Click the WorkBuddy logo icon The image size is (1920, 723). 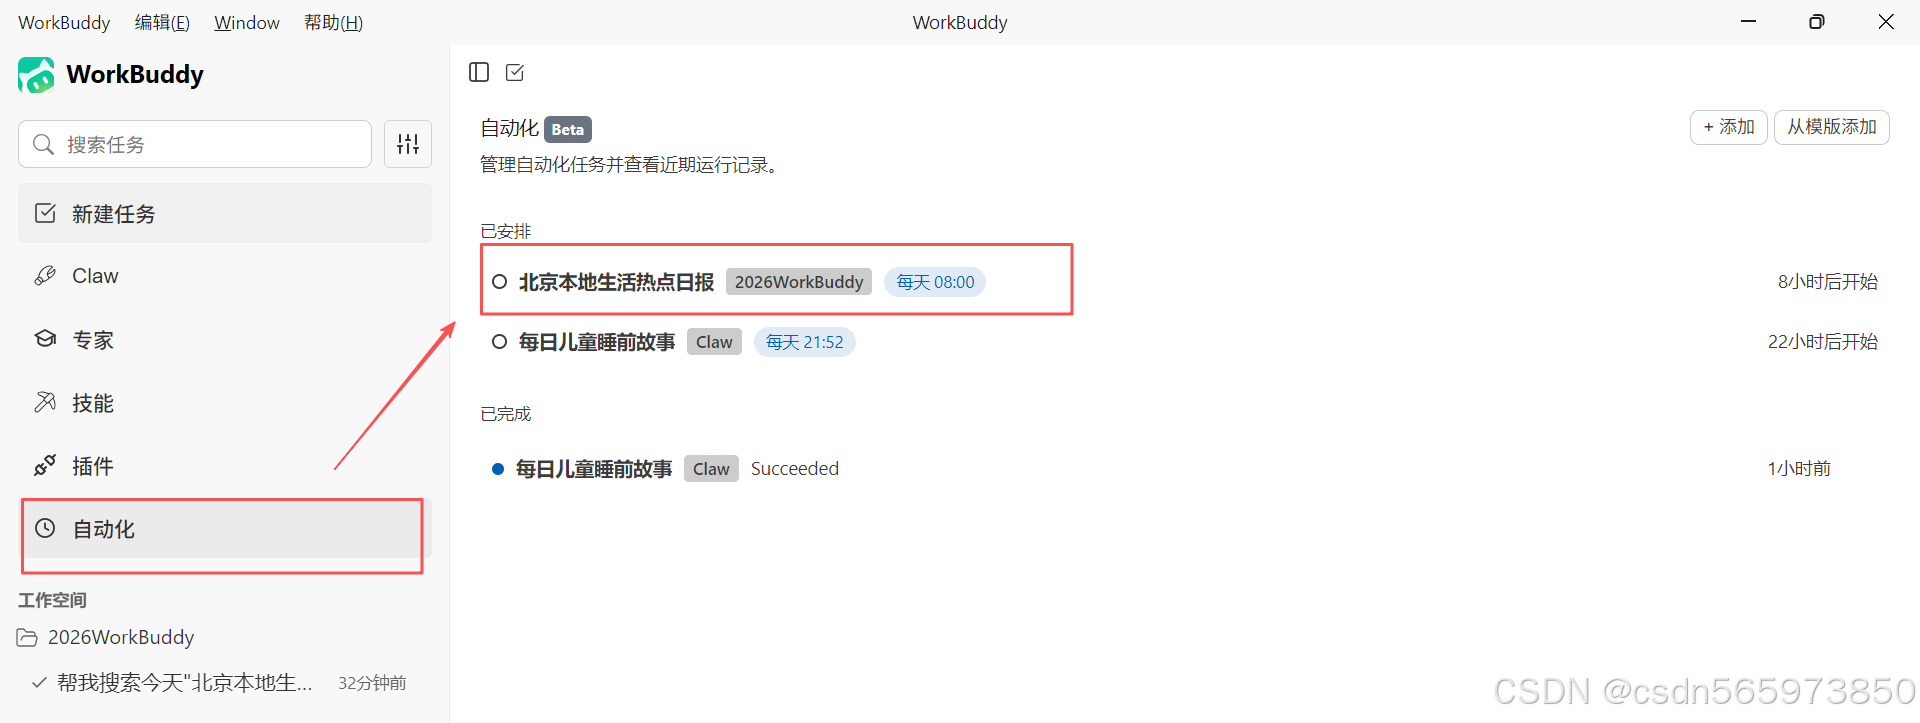tap(37, 75)
